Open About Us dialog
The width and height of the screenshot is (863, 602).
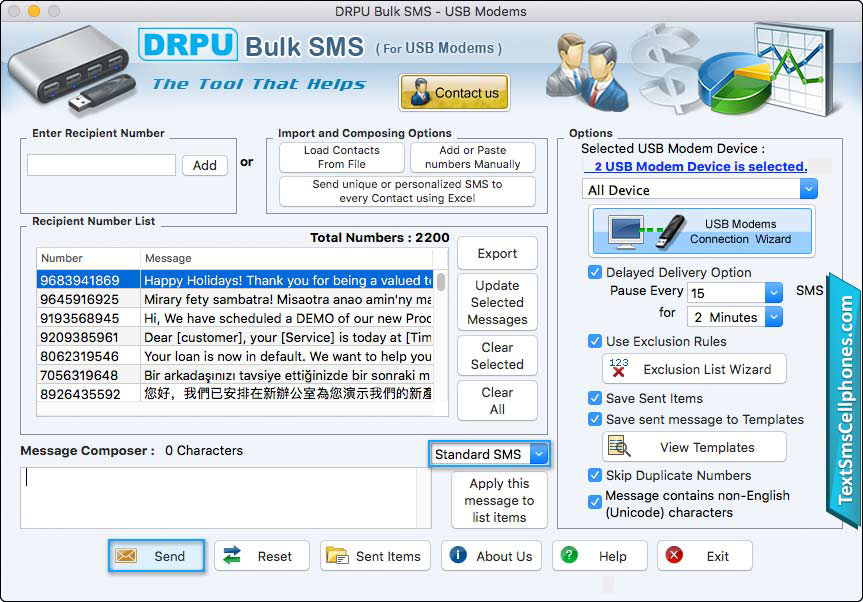click(x=491, y=556)
